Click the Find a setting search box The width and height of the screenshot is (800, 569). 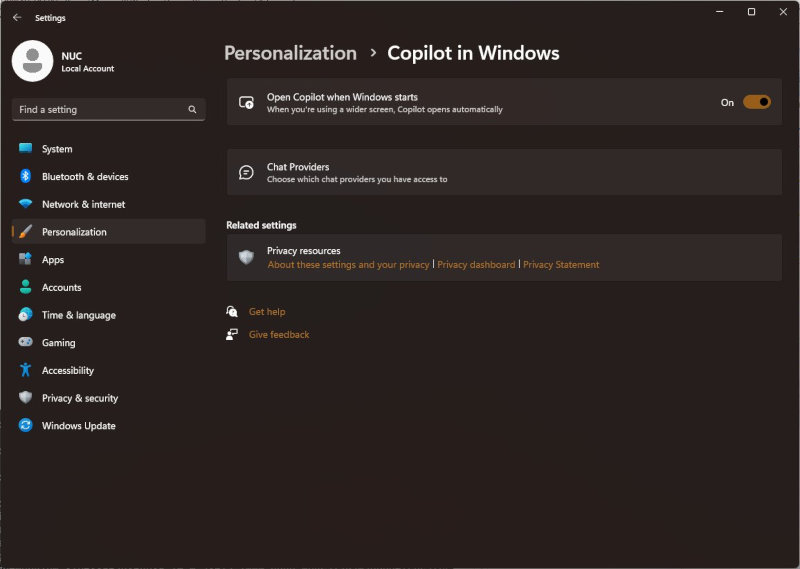click(x=100, y=110)
